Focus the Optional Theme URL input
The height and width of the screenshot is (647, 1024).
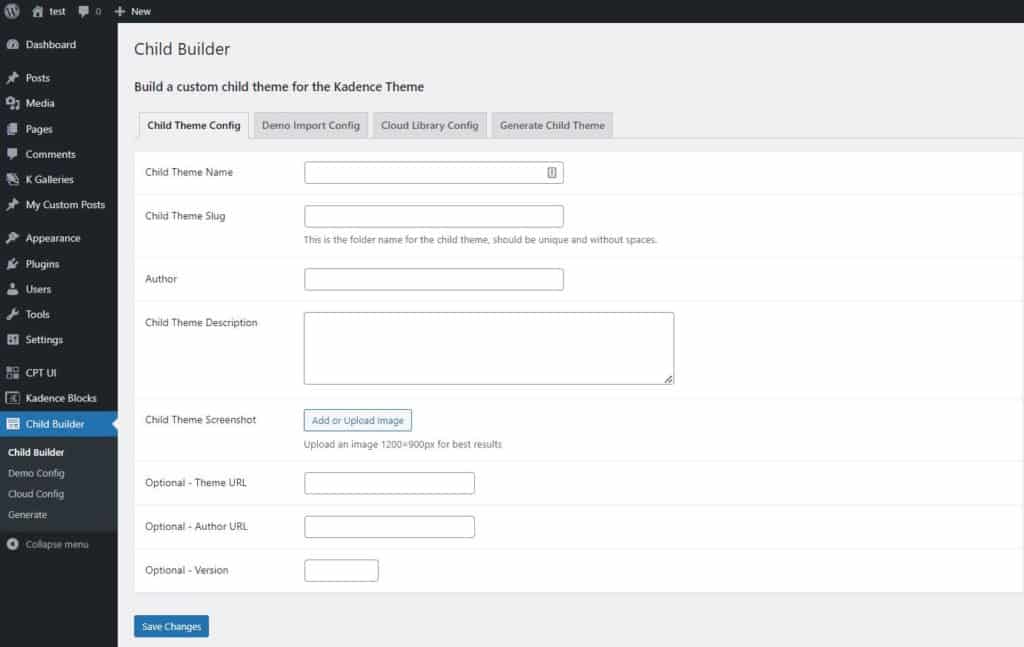click(x=389, y=483)
